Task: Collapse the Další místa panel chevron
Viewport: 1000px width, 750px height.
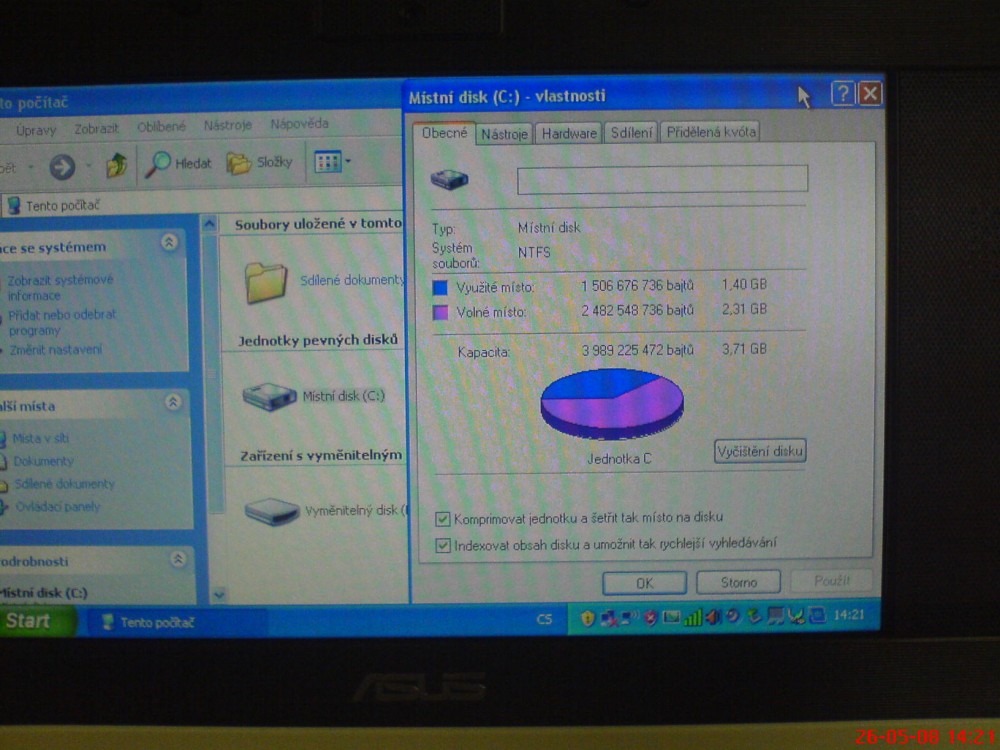Action: click(x=173, y=402)
